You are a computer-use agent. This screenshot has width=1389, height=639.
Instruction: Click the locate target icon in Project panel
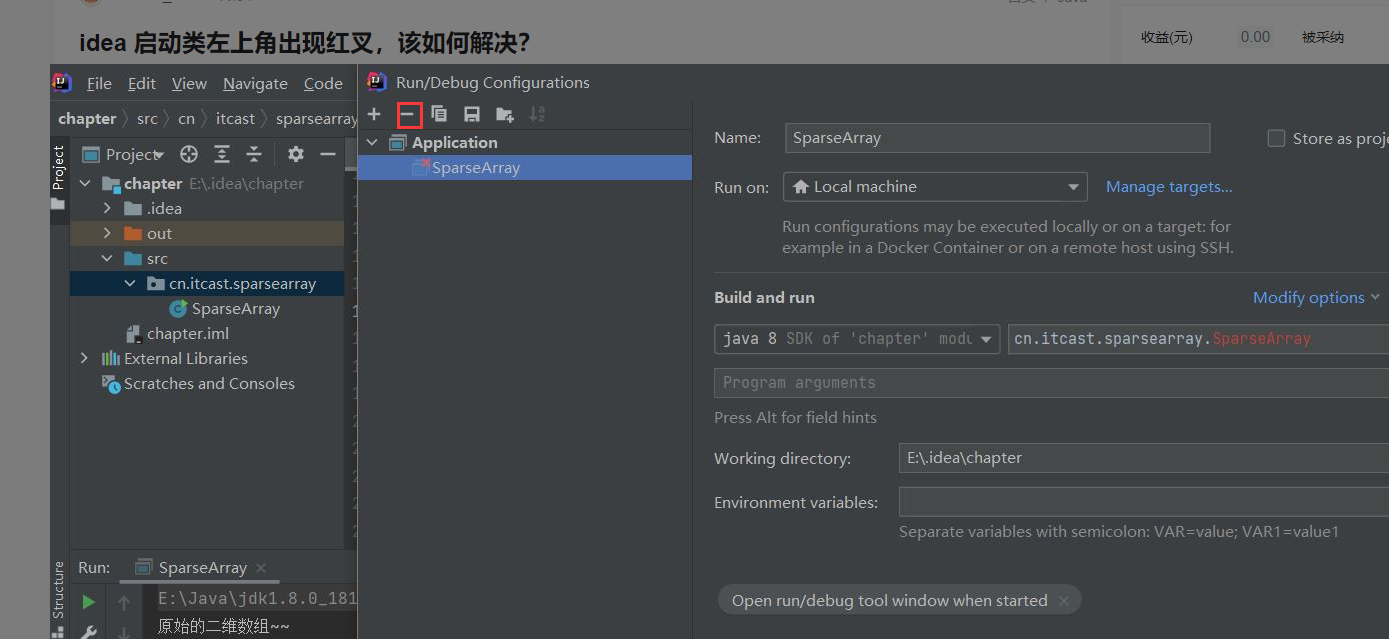pos(189,154)
